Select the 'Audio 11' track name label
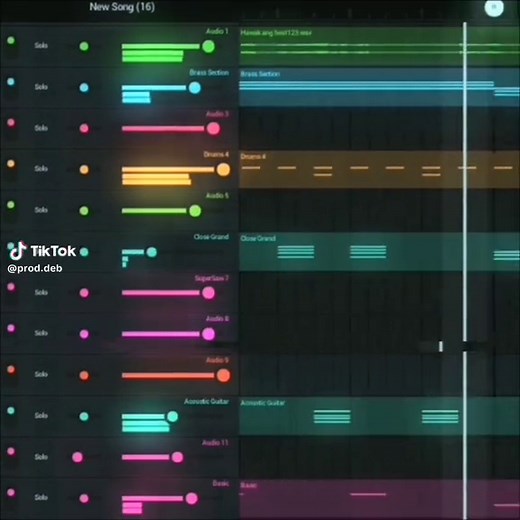The image size is (520, 520). pyautogui.click(x=215, y=443)
